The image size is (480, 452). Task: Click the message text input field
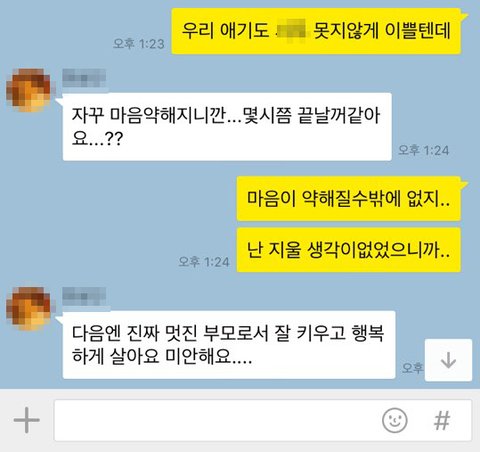click(x=263, y=420)
